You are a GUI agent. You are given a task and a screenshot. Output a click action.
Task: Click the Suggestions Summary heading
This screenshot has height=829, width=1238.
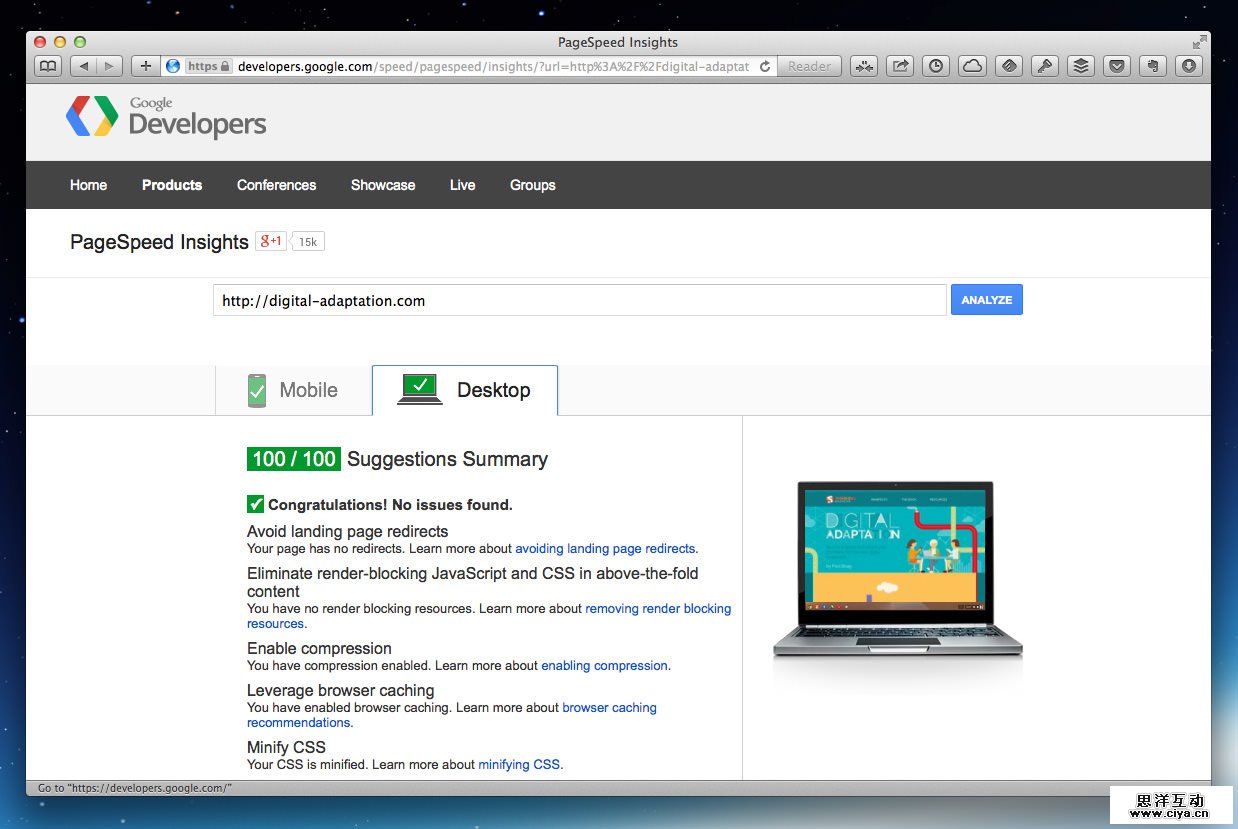[447, 459]
